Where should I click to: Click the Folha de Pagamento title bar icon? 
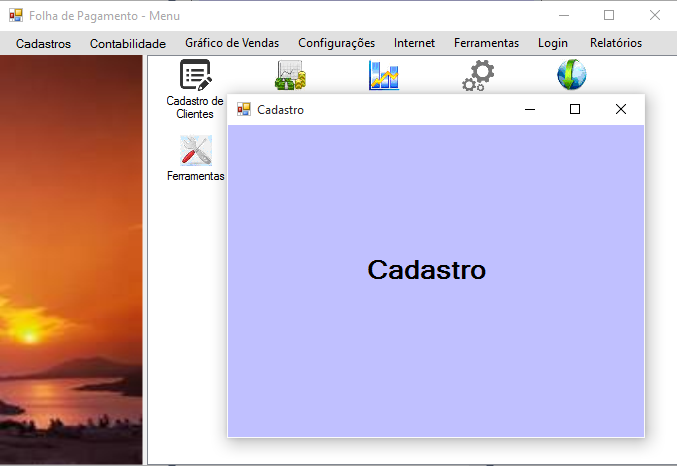(16, 15)
